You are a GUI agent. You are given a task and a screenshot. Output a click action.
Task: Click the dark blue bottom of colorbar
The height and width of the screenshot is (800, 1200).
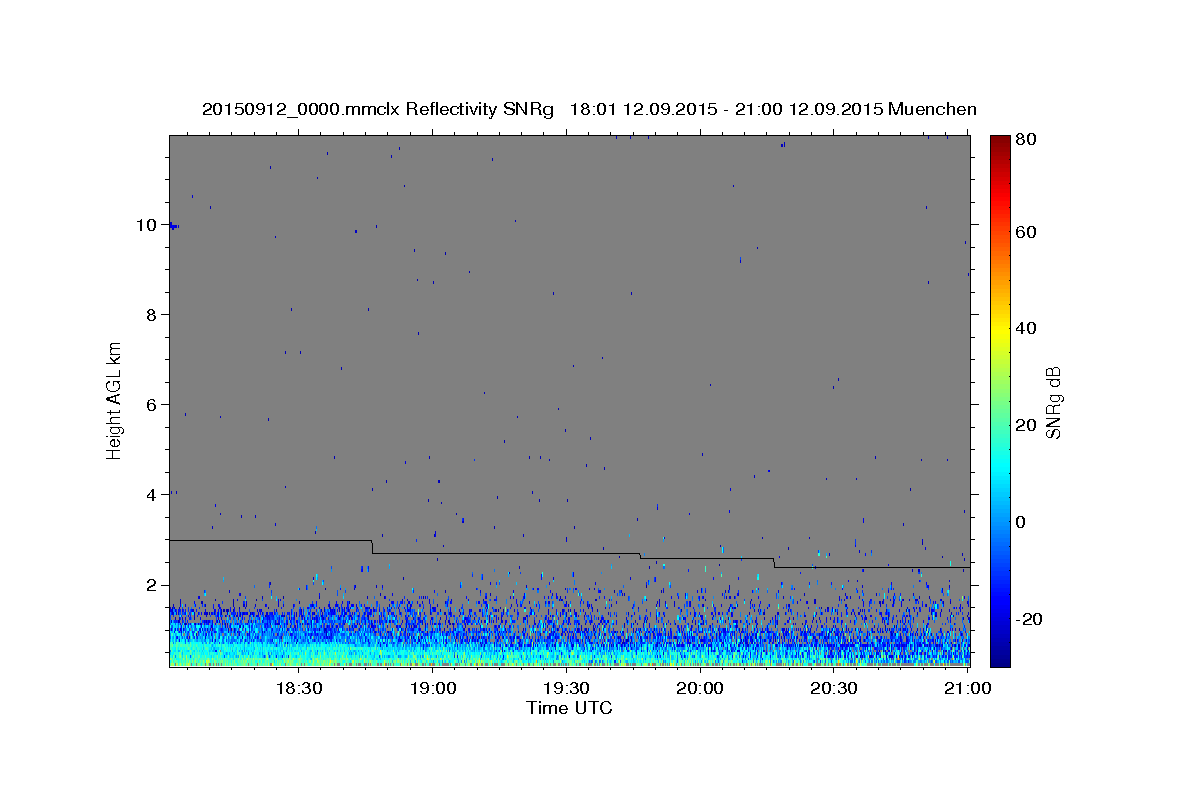tap(1000, 658)
